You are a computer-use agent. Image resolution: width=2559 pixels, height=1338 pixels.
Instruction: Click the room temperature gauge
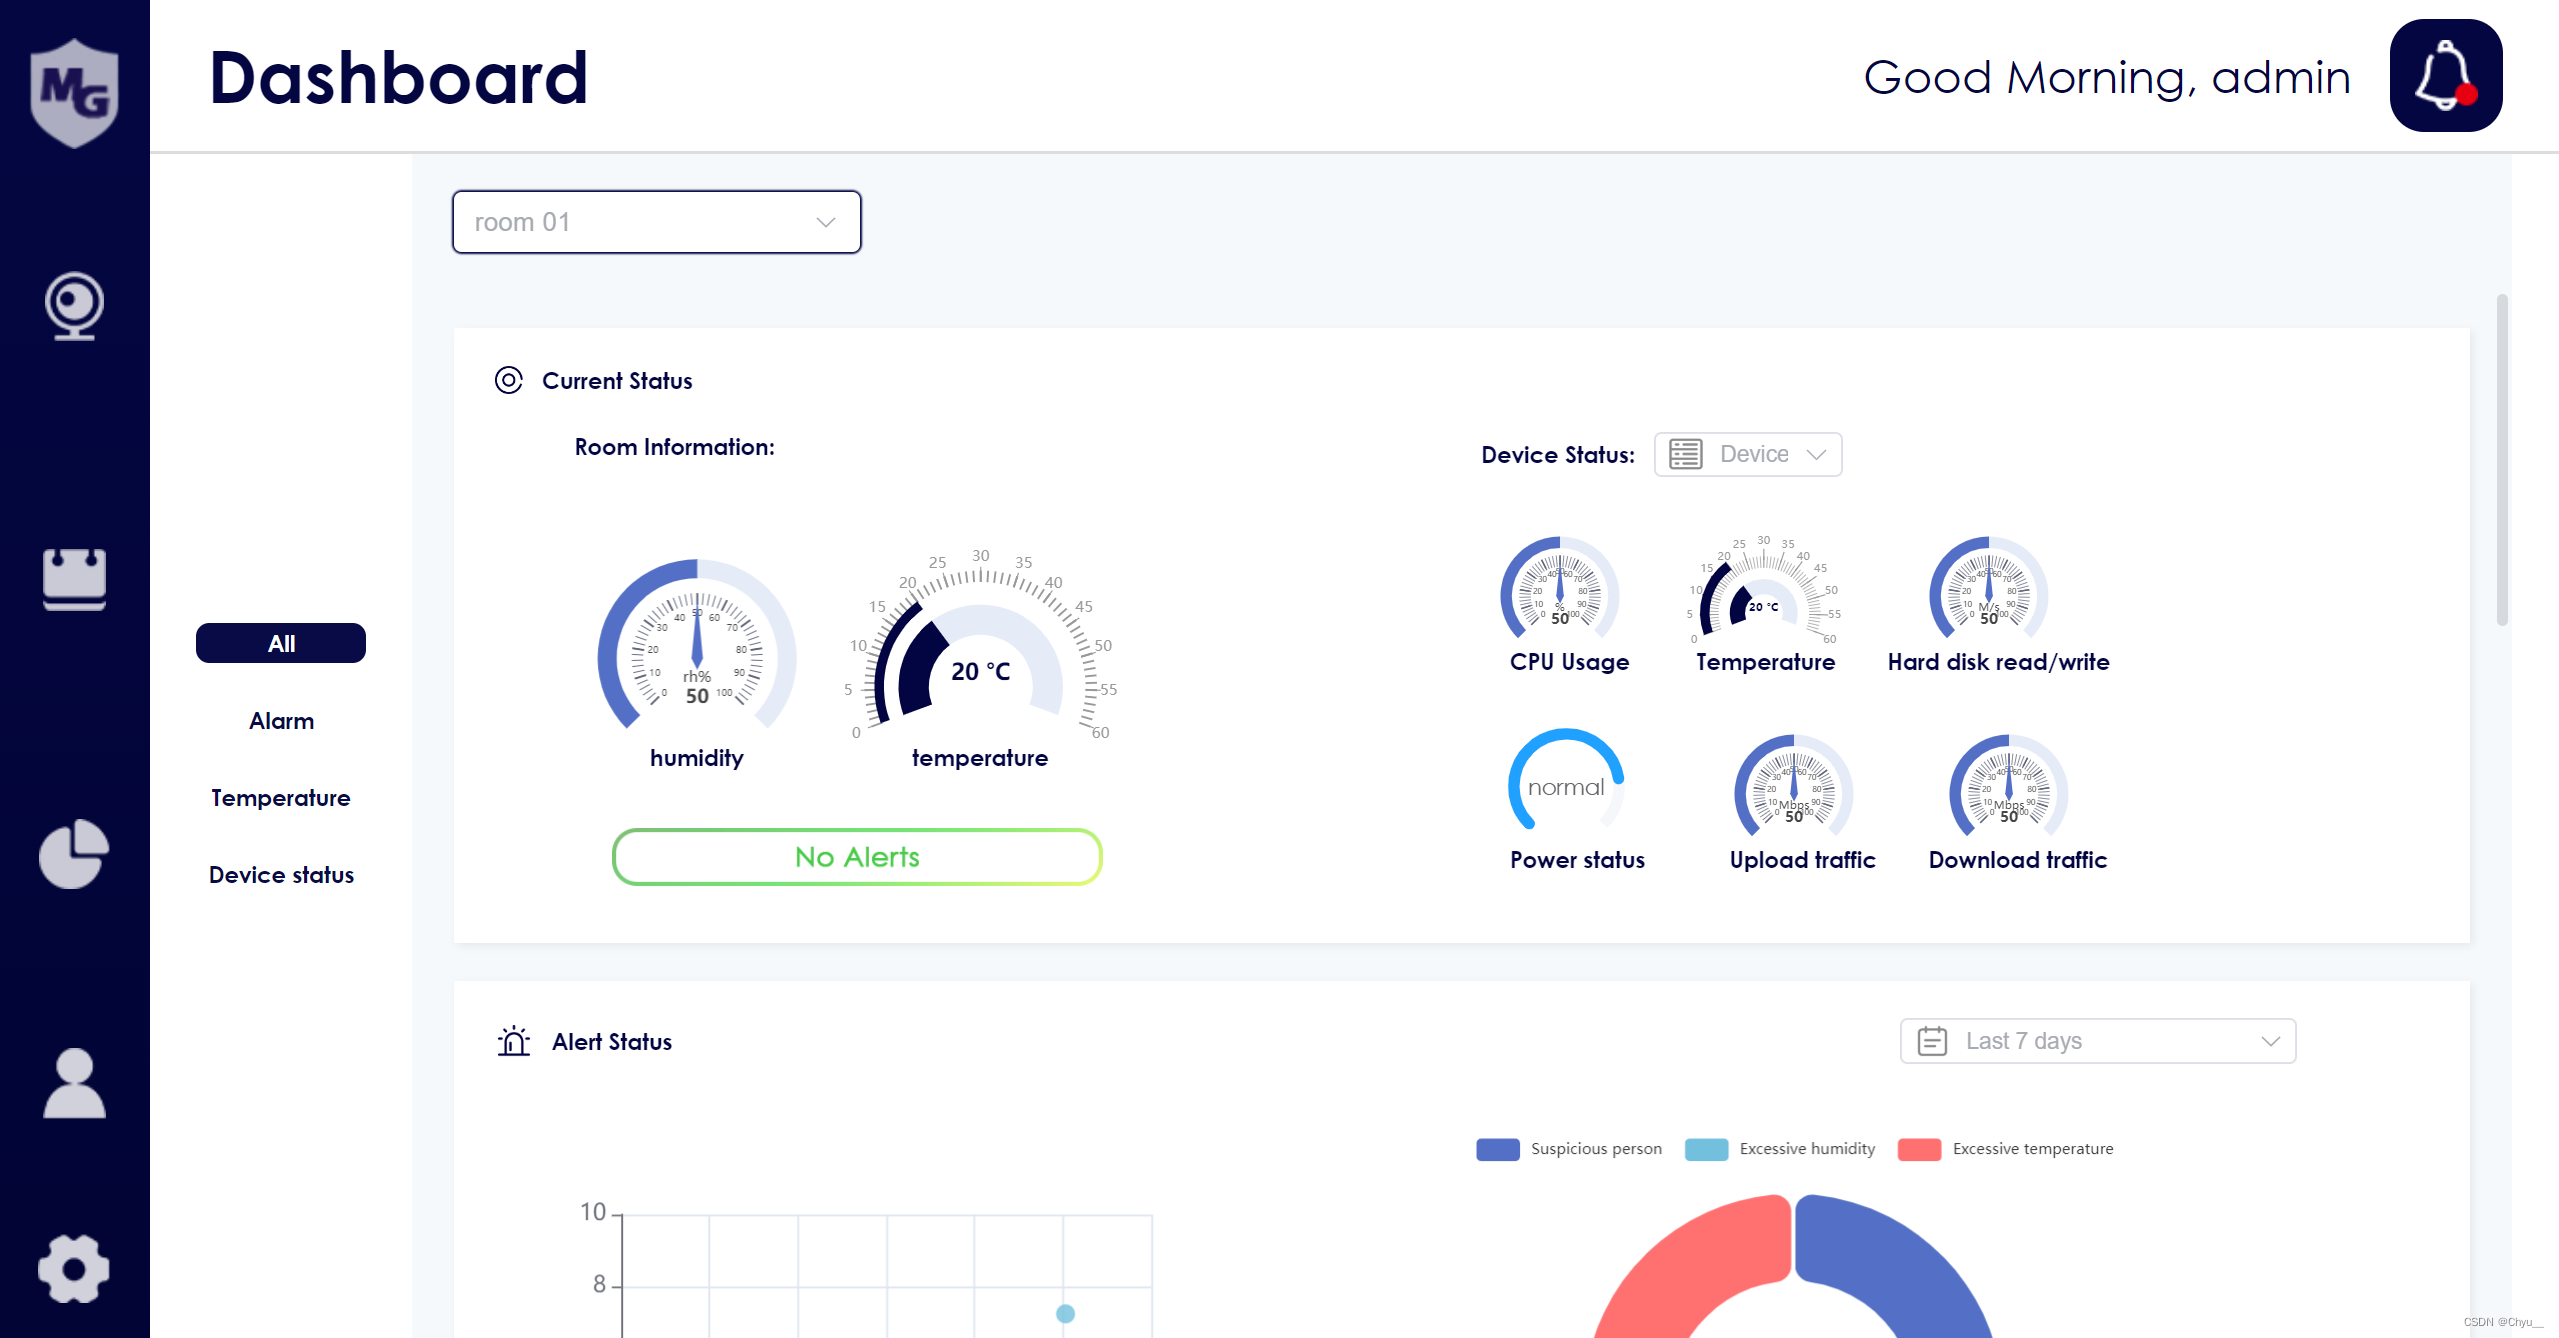pos(980,644)
